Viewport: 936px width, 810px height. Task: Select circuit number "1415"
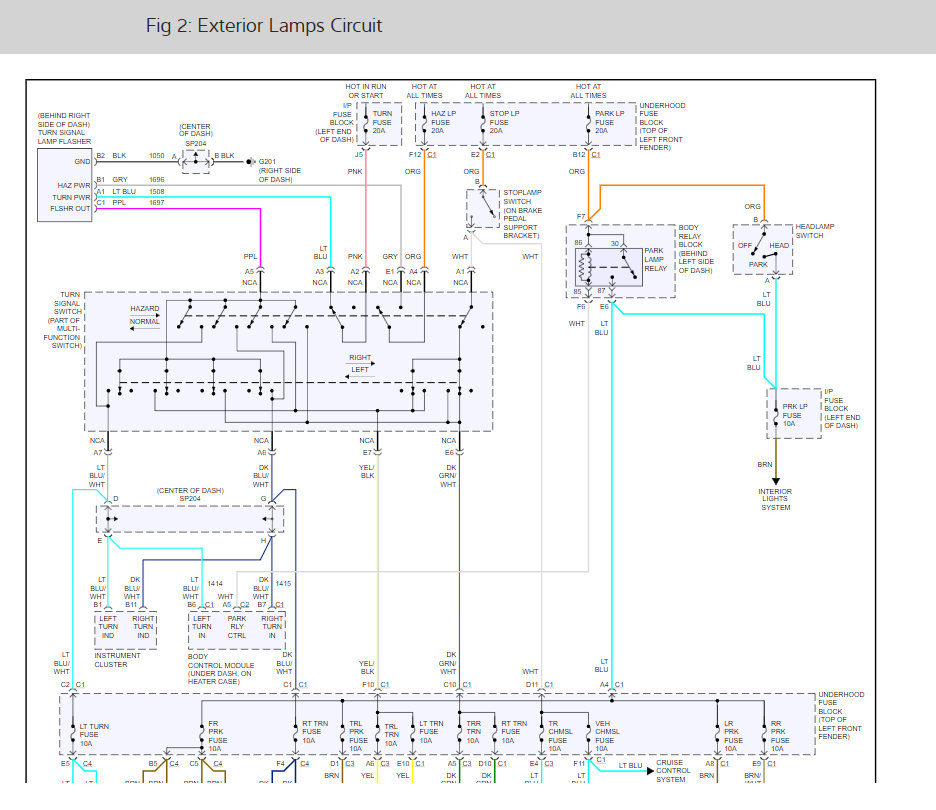tap(283, 584)
